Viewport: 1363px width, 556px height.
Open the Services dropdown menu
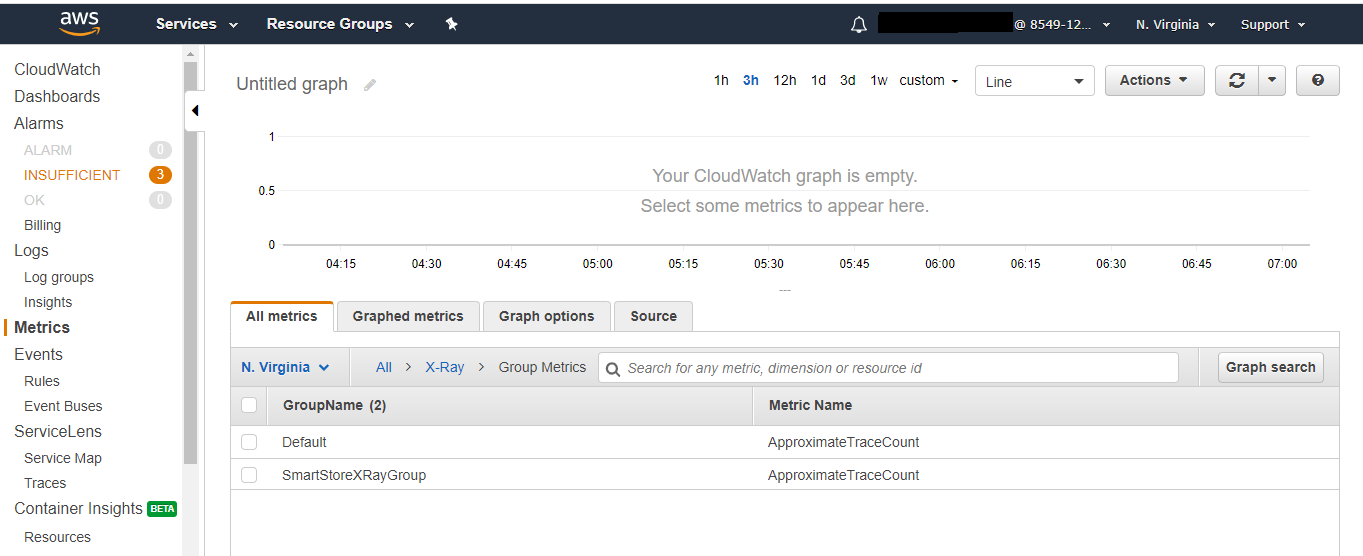pyautogui.click(x=197, y=24)
